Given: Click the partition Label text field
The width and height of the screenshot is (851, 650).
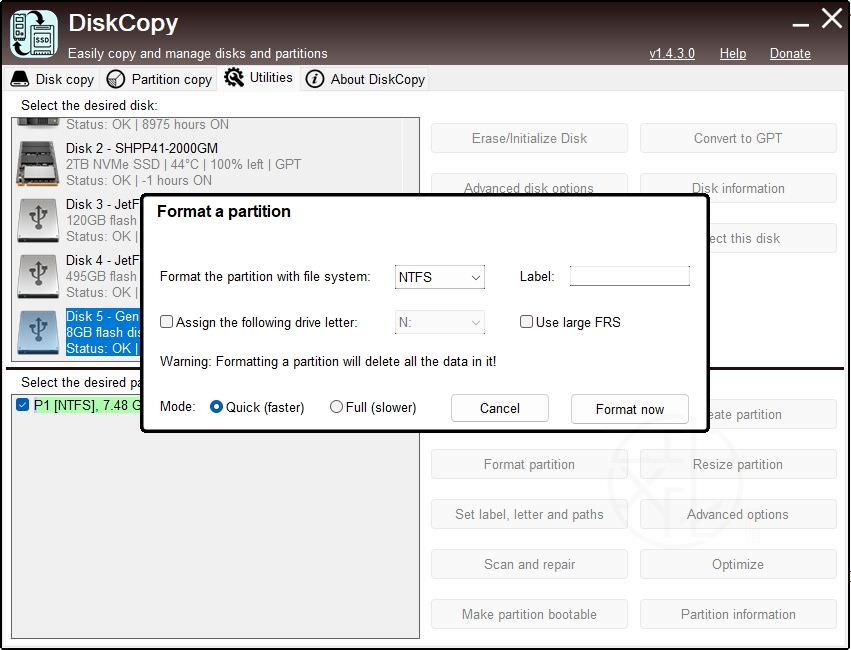Looking at the screenshot, I should [x=629, y=276].
